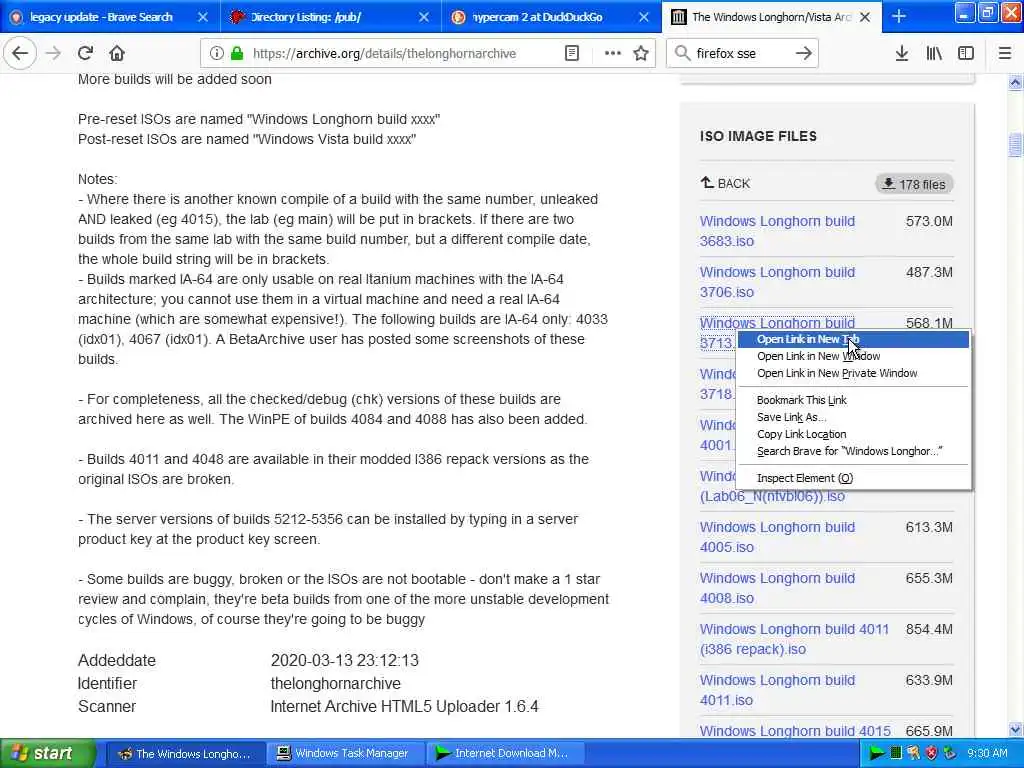Close the Windows Longhorn/Vista Archive tab
Image resolution: width=1024 pixels, height=768 pixels.
click(x=865, y=17)
